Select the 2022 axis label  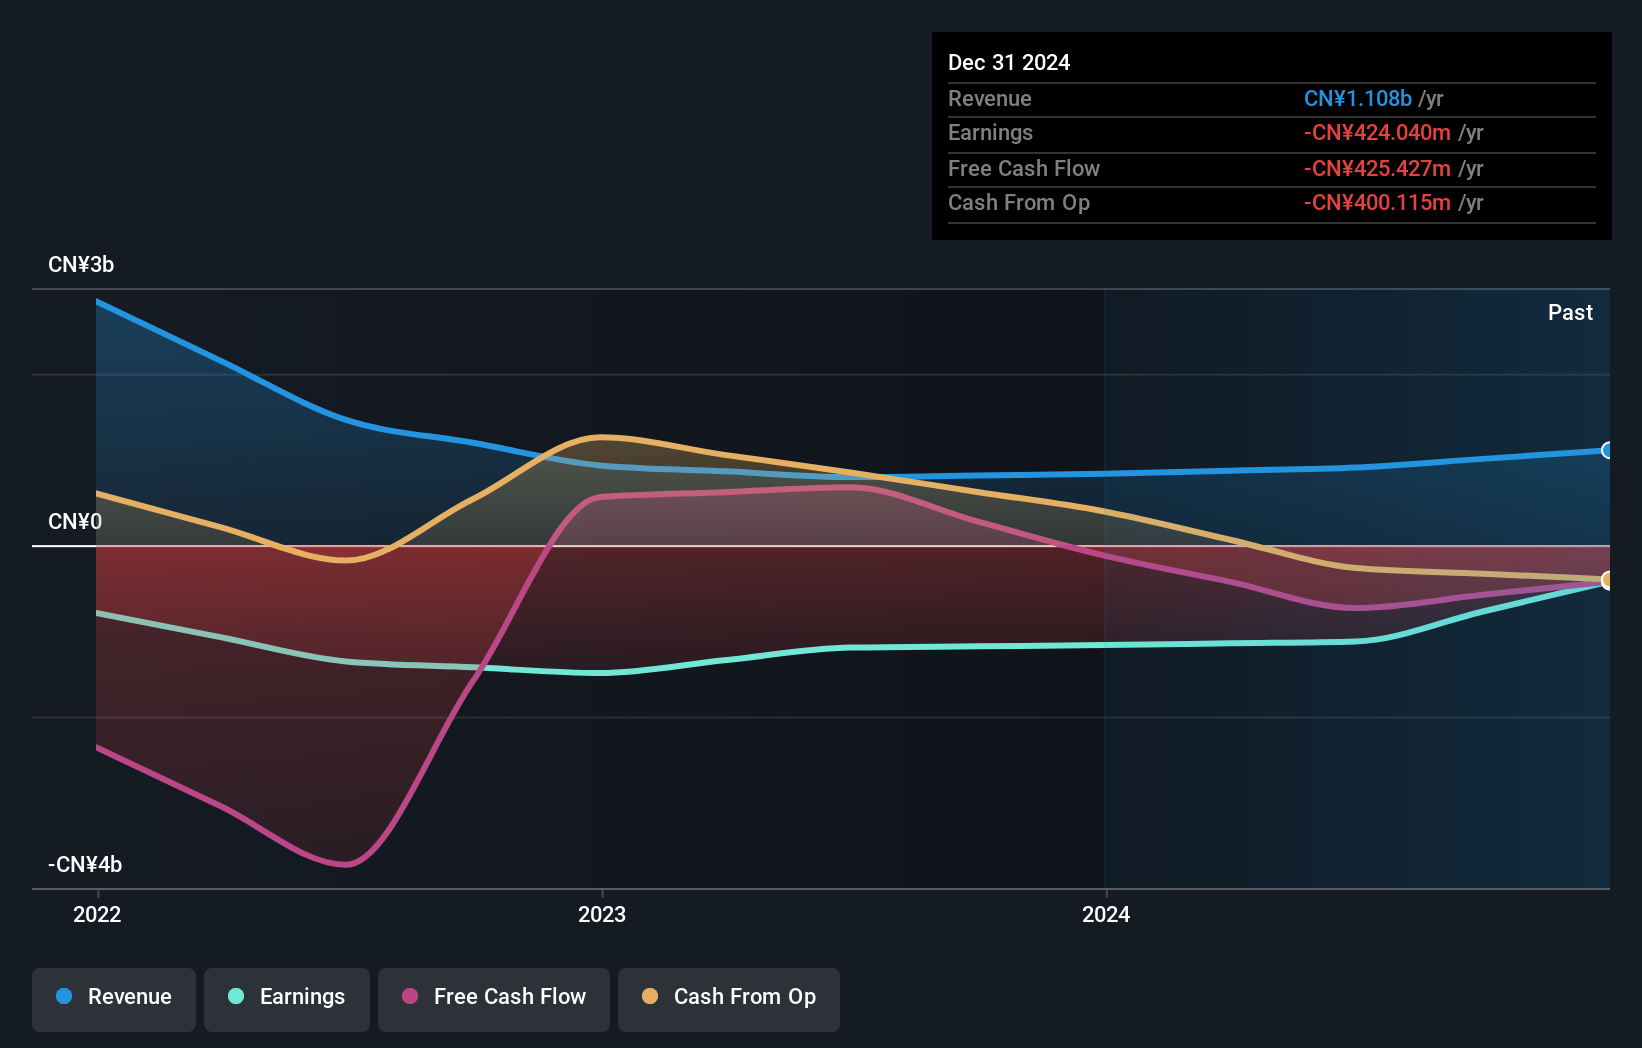click(x=97, y=914)
